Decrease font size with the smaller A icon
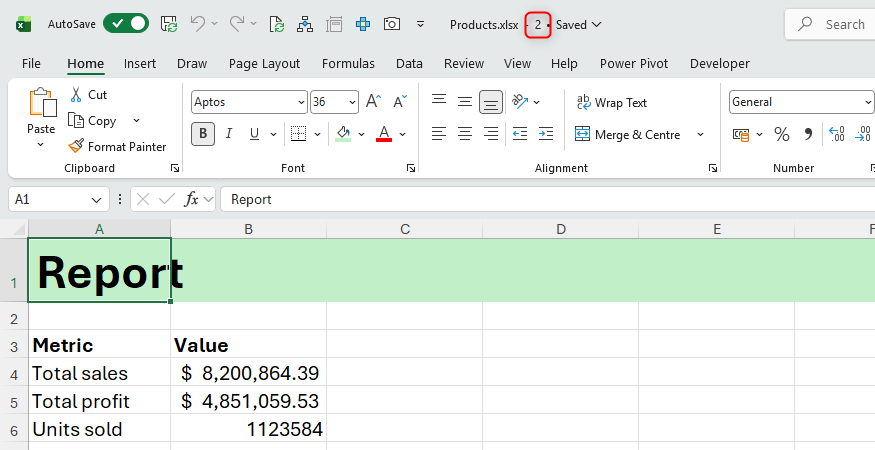 click(x=400, y=102)
